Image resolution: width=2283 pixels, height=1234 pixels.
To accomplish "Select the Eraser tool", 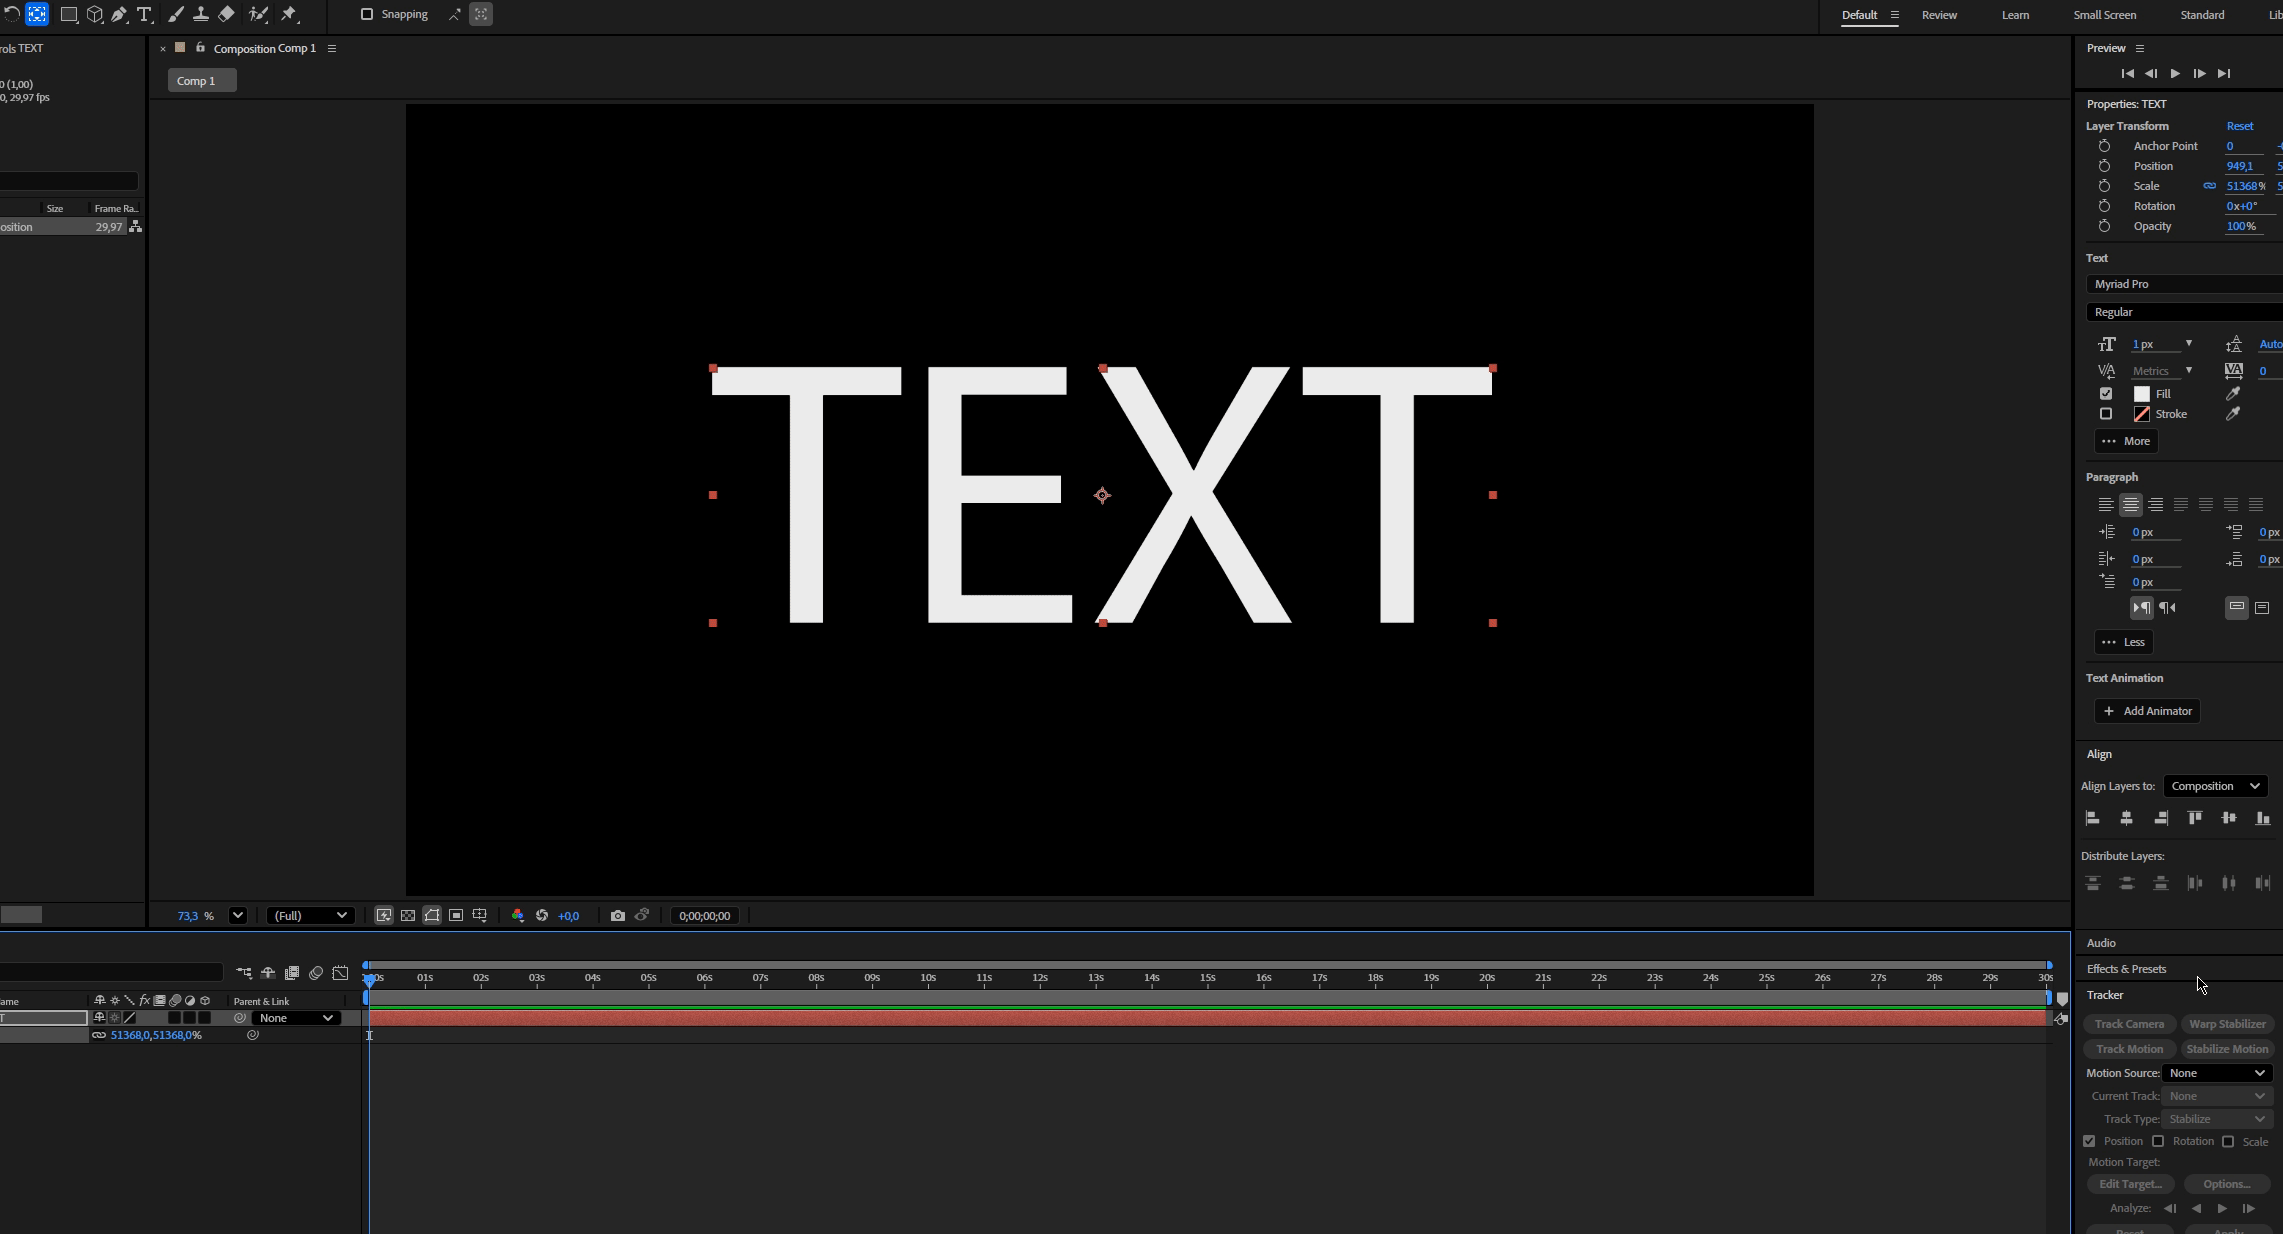I will (x=226, y=14).
